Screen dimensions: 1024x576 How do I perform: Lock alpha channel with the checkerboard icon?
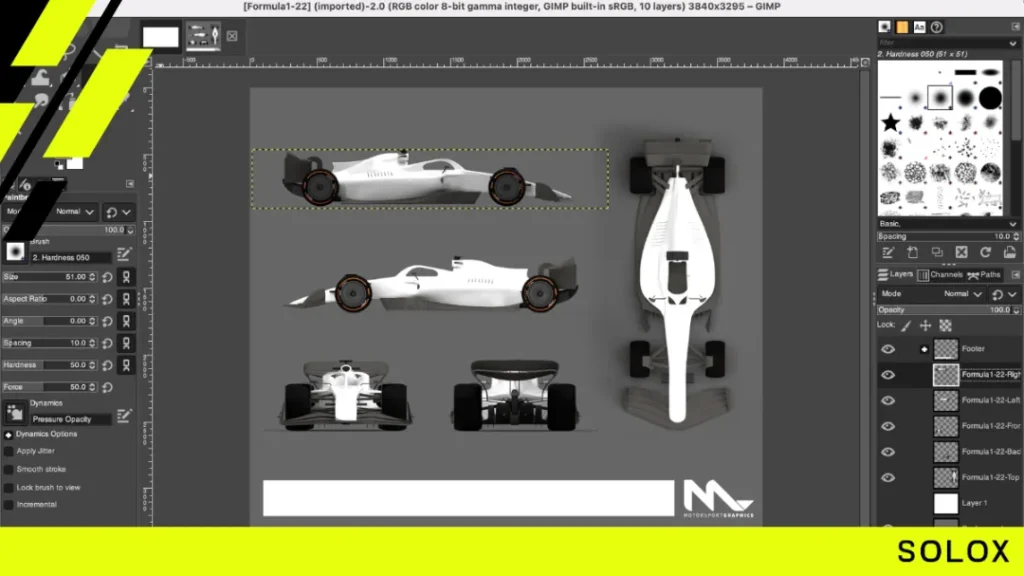945,325
